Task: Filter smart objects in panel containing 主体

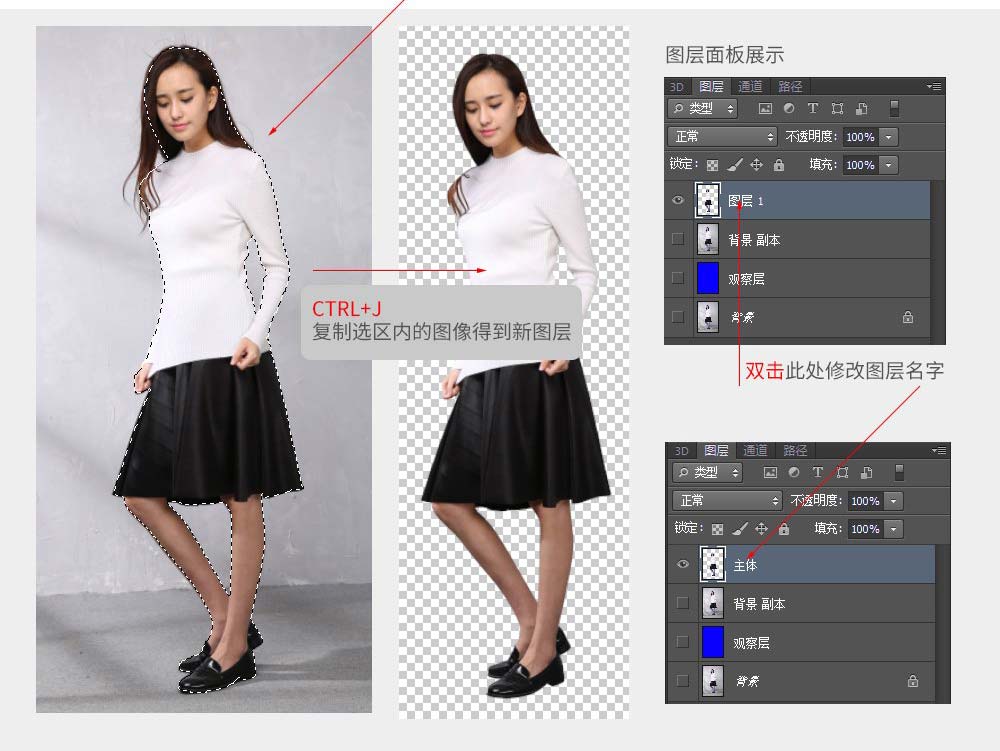Action: click(867, 472)
